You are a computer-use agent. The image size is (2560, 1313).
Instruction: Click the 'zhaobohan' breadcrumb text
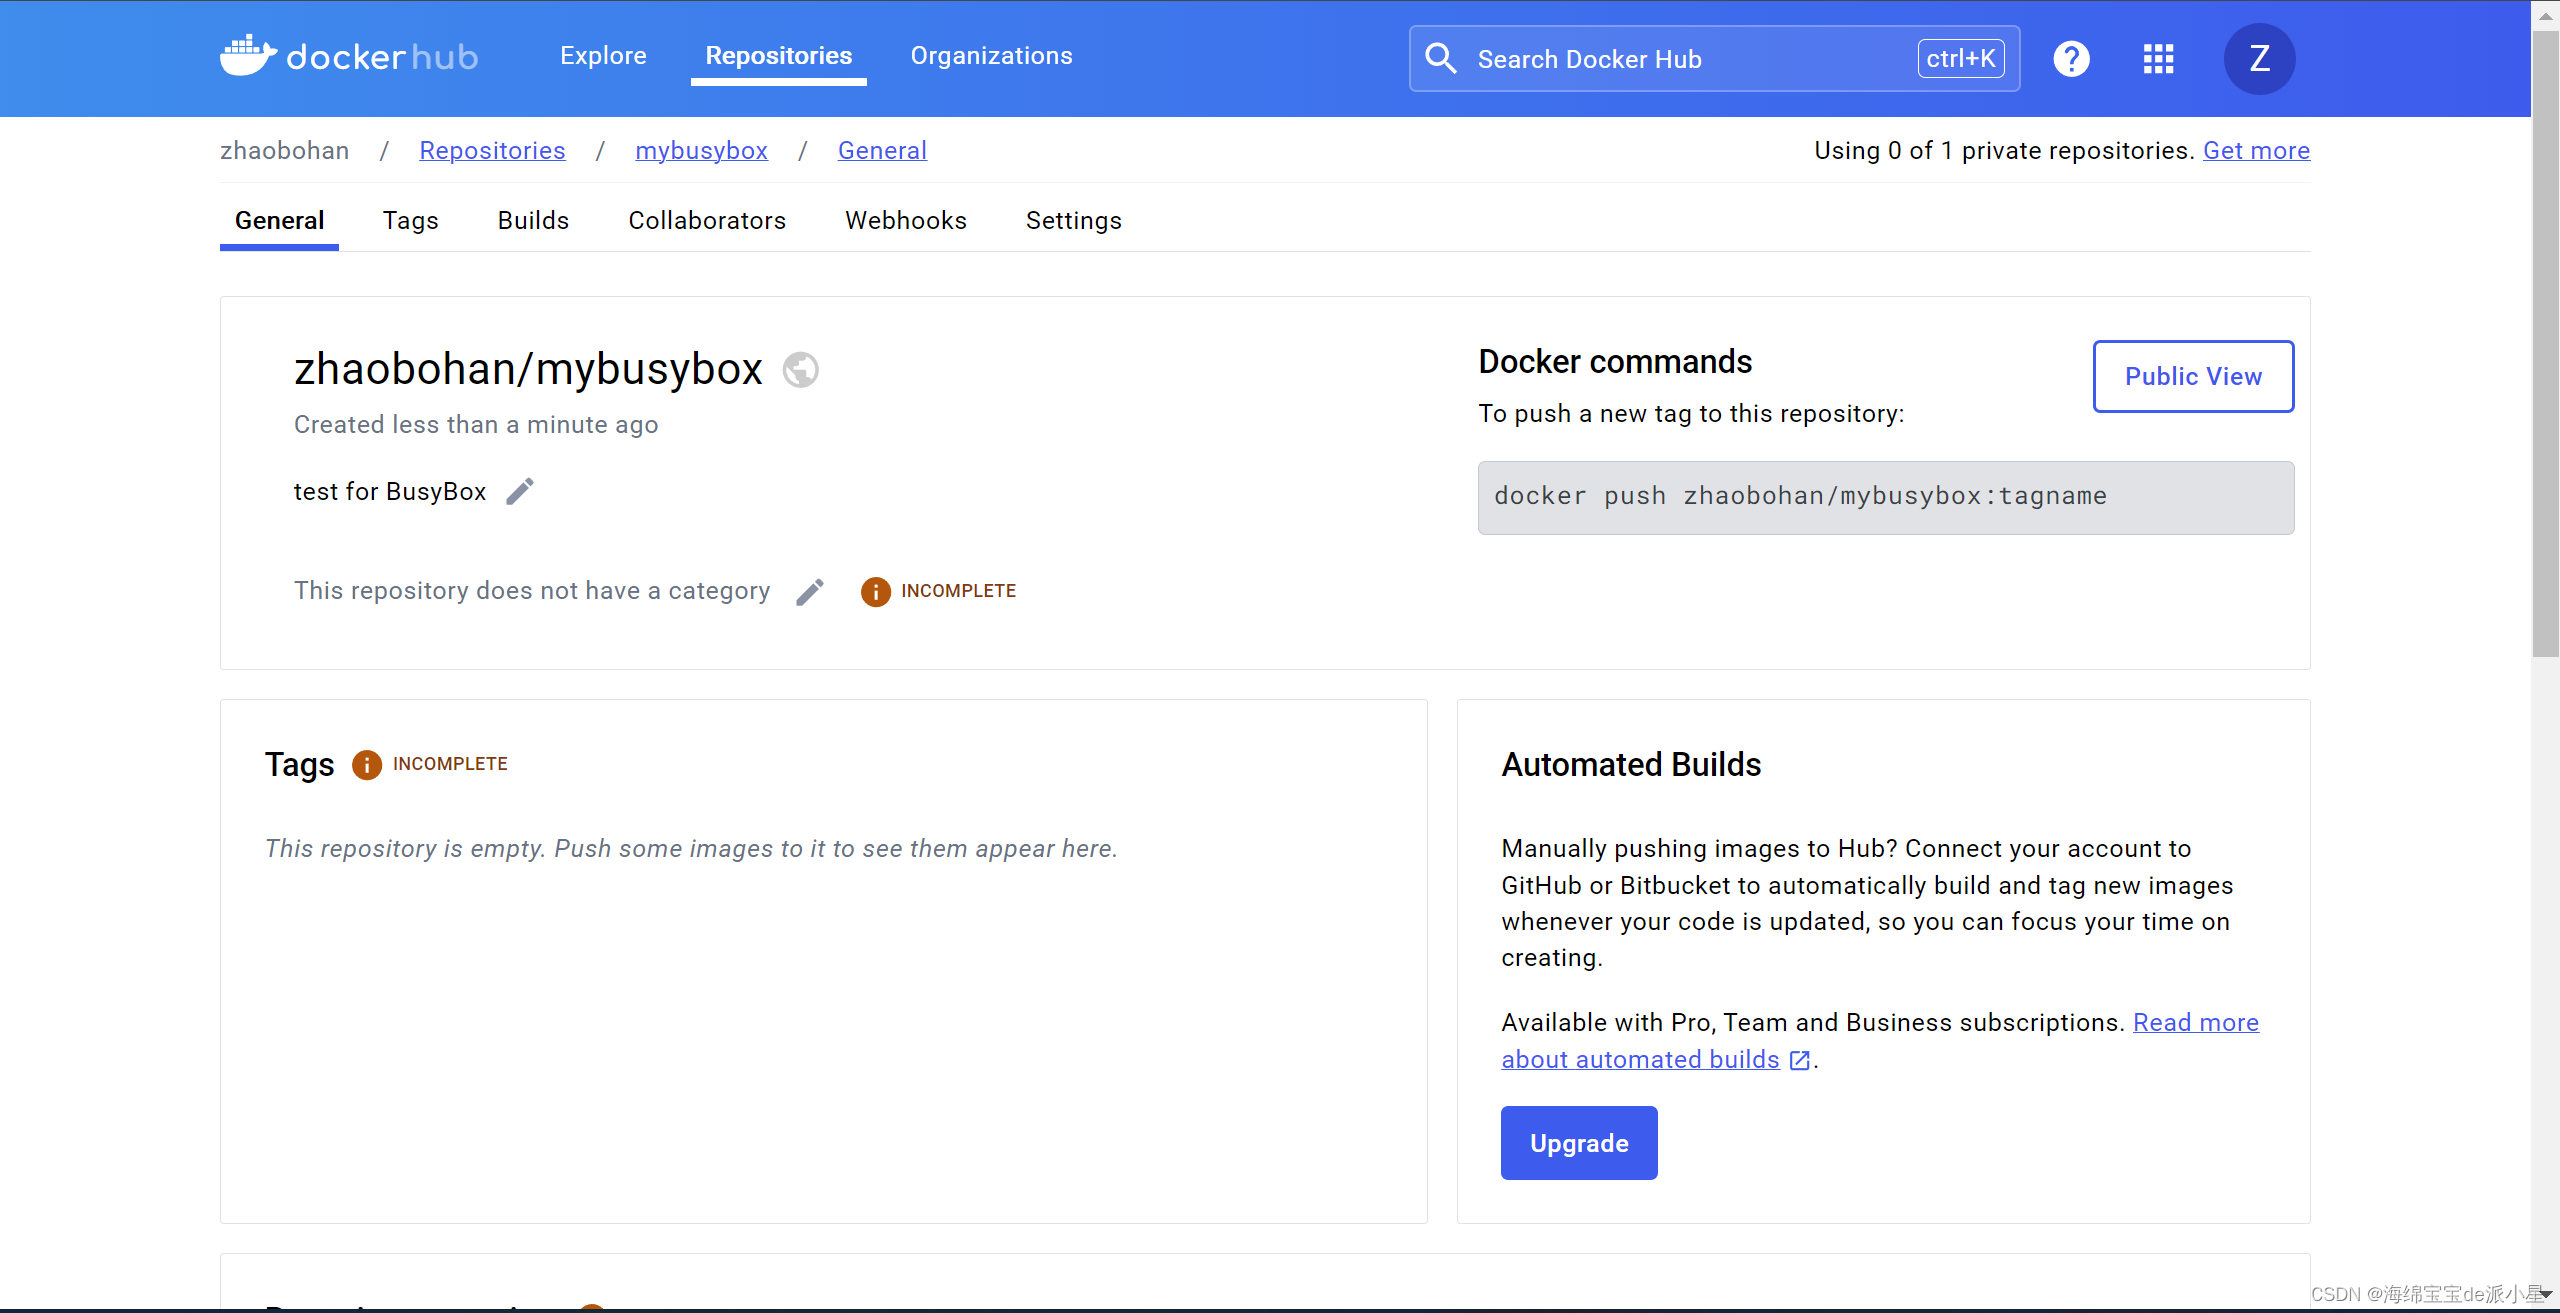click(284, 151)
